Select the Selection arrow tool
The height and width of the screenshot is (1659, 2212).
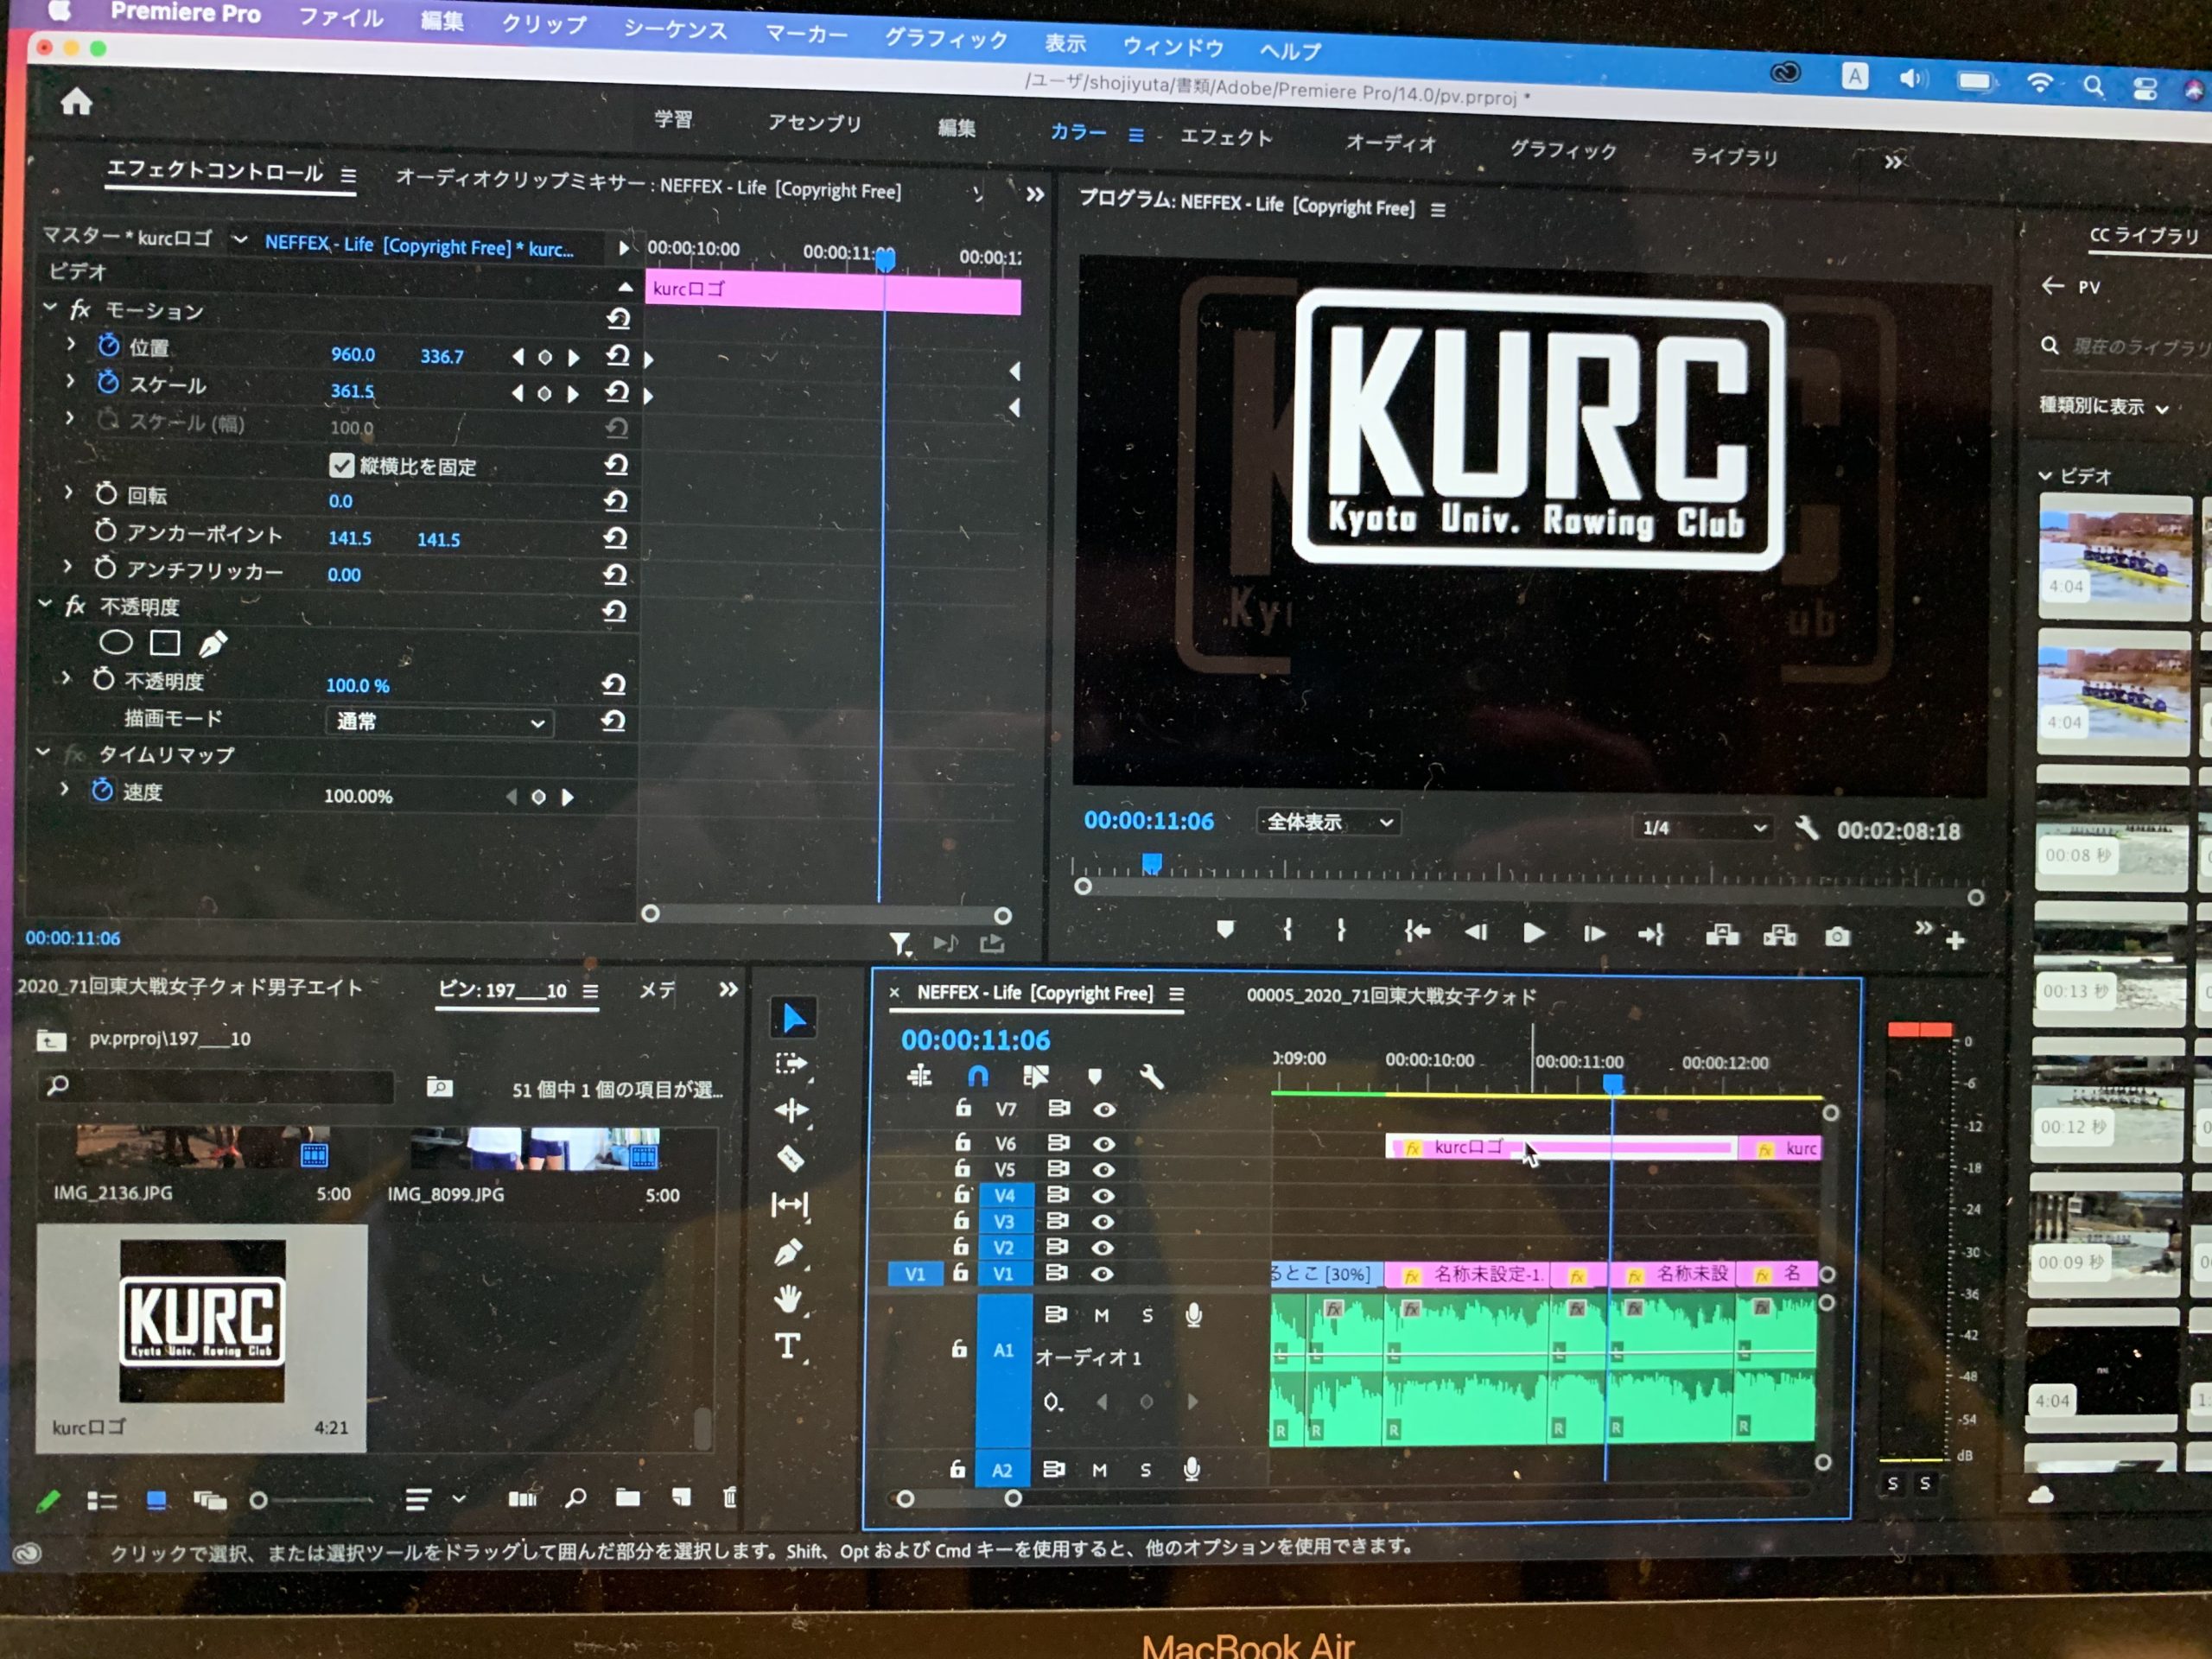tap(793, 1018)
